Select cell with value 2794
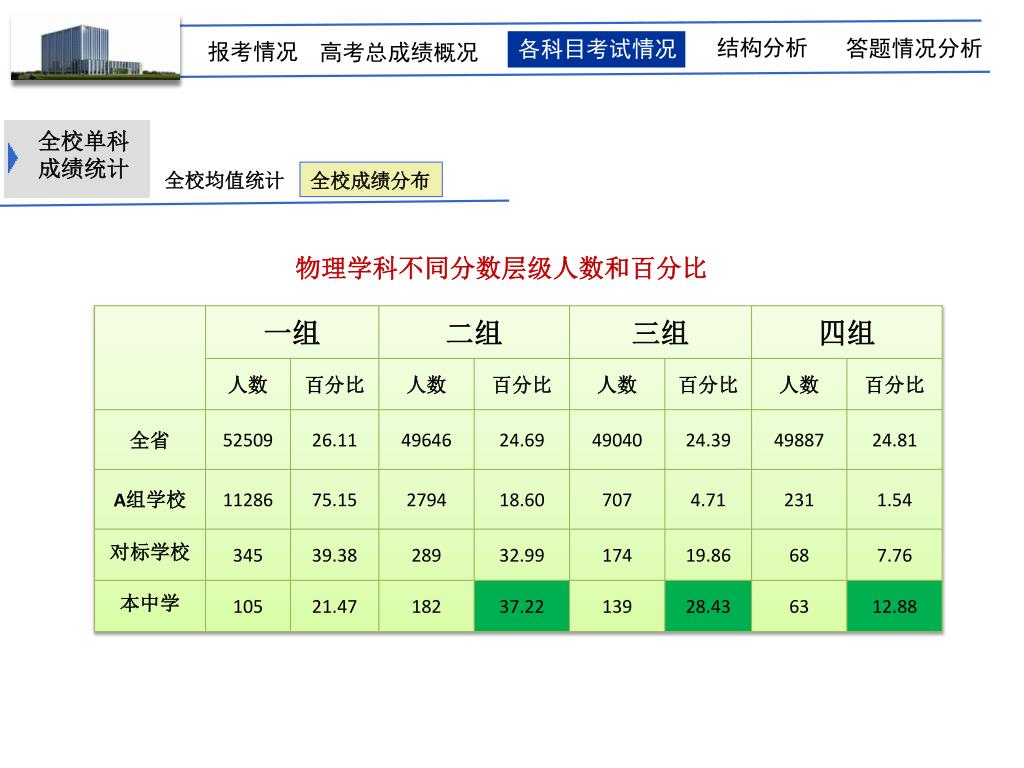Screen dimensions: 1024x768 [426, 500]
